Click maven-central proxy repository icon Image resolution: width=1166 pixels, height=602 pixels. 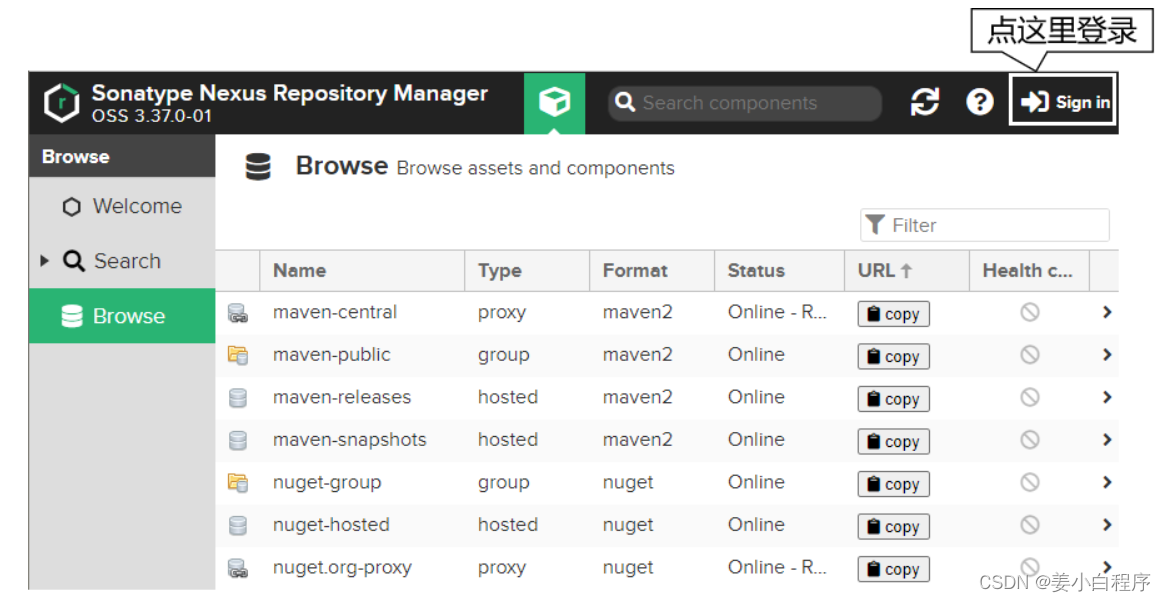(x=238, y=313)
